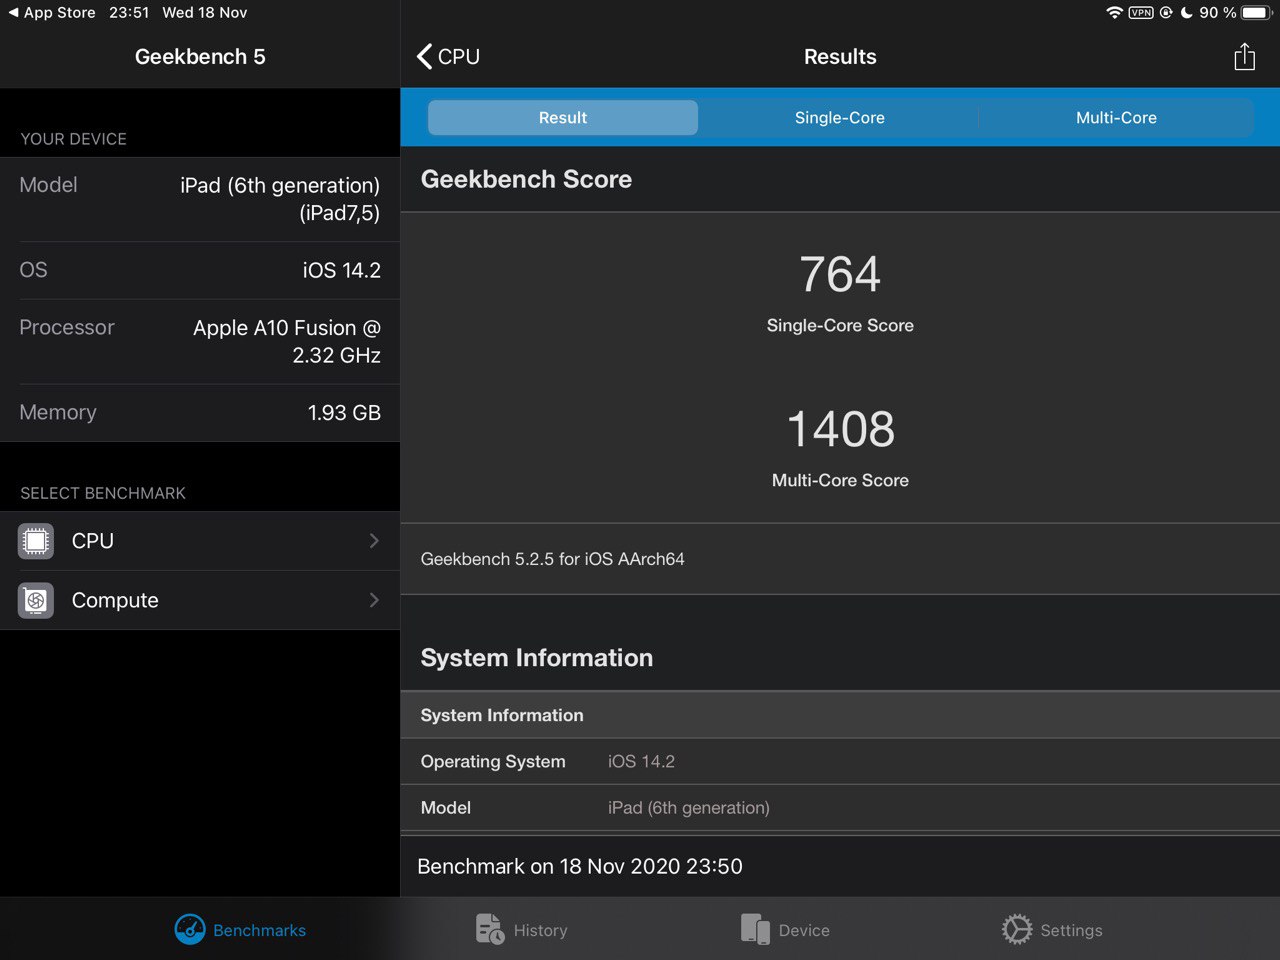
Task: Select the Memory 1.93 GB value
Action: pyautogui.click(x=344, y=413)
